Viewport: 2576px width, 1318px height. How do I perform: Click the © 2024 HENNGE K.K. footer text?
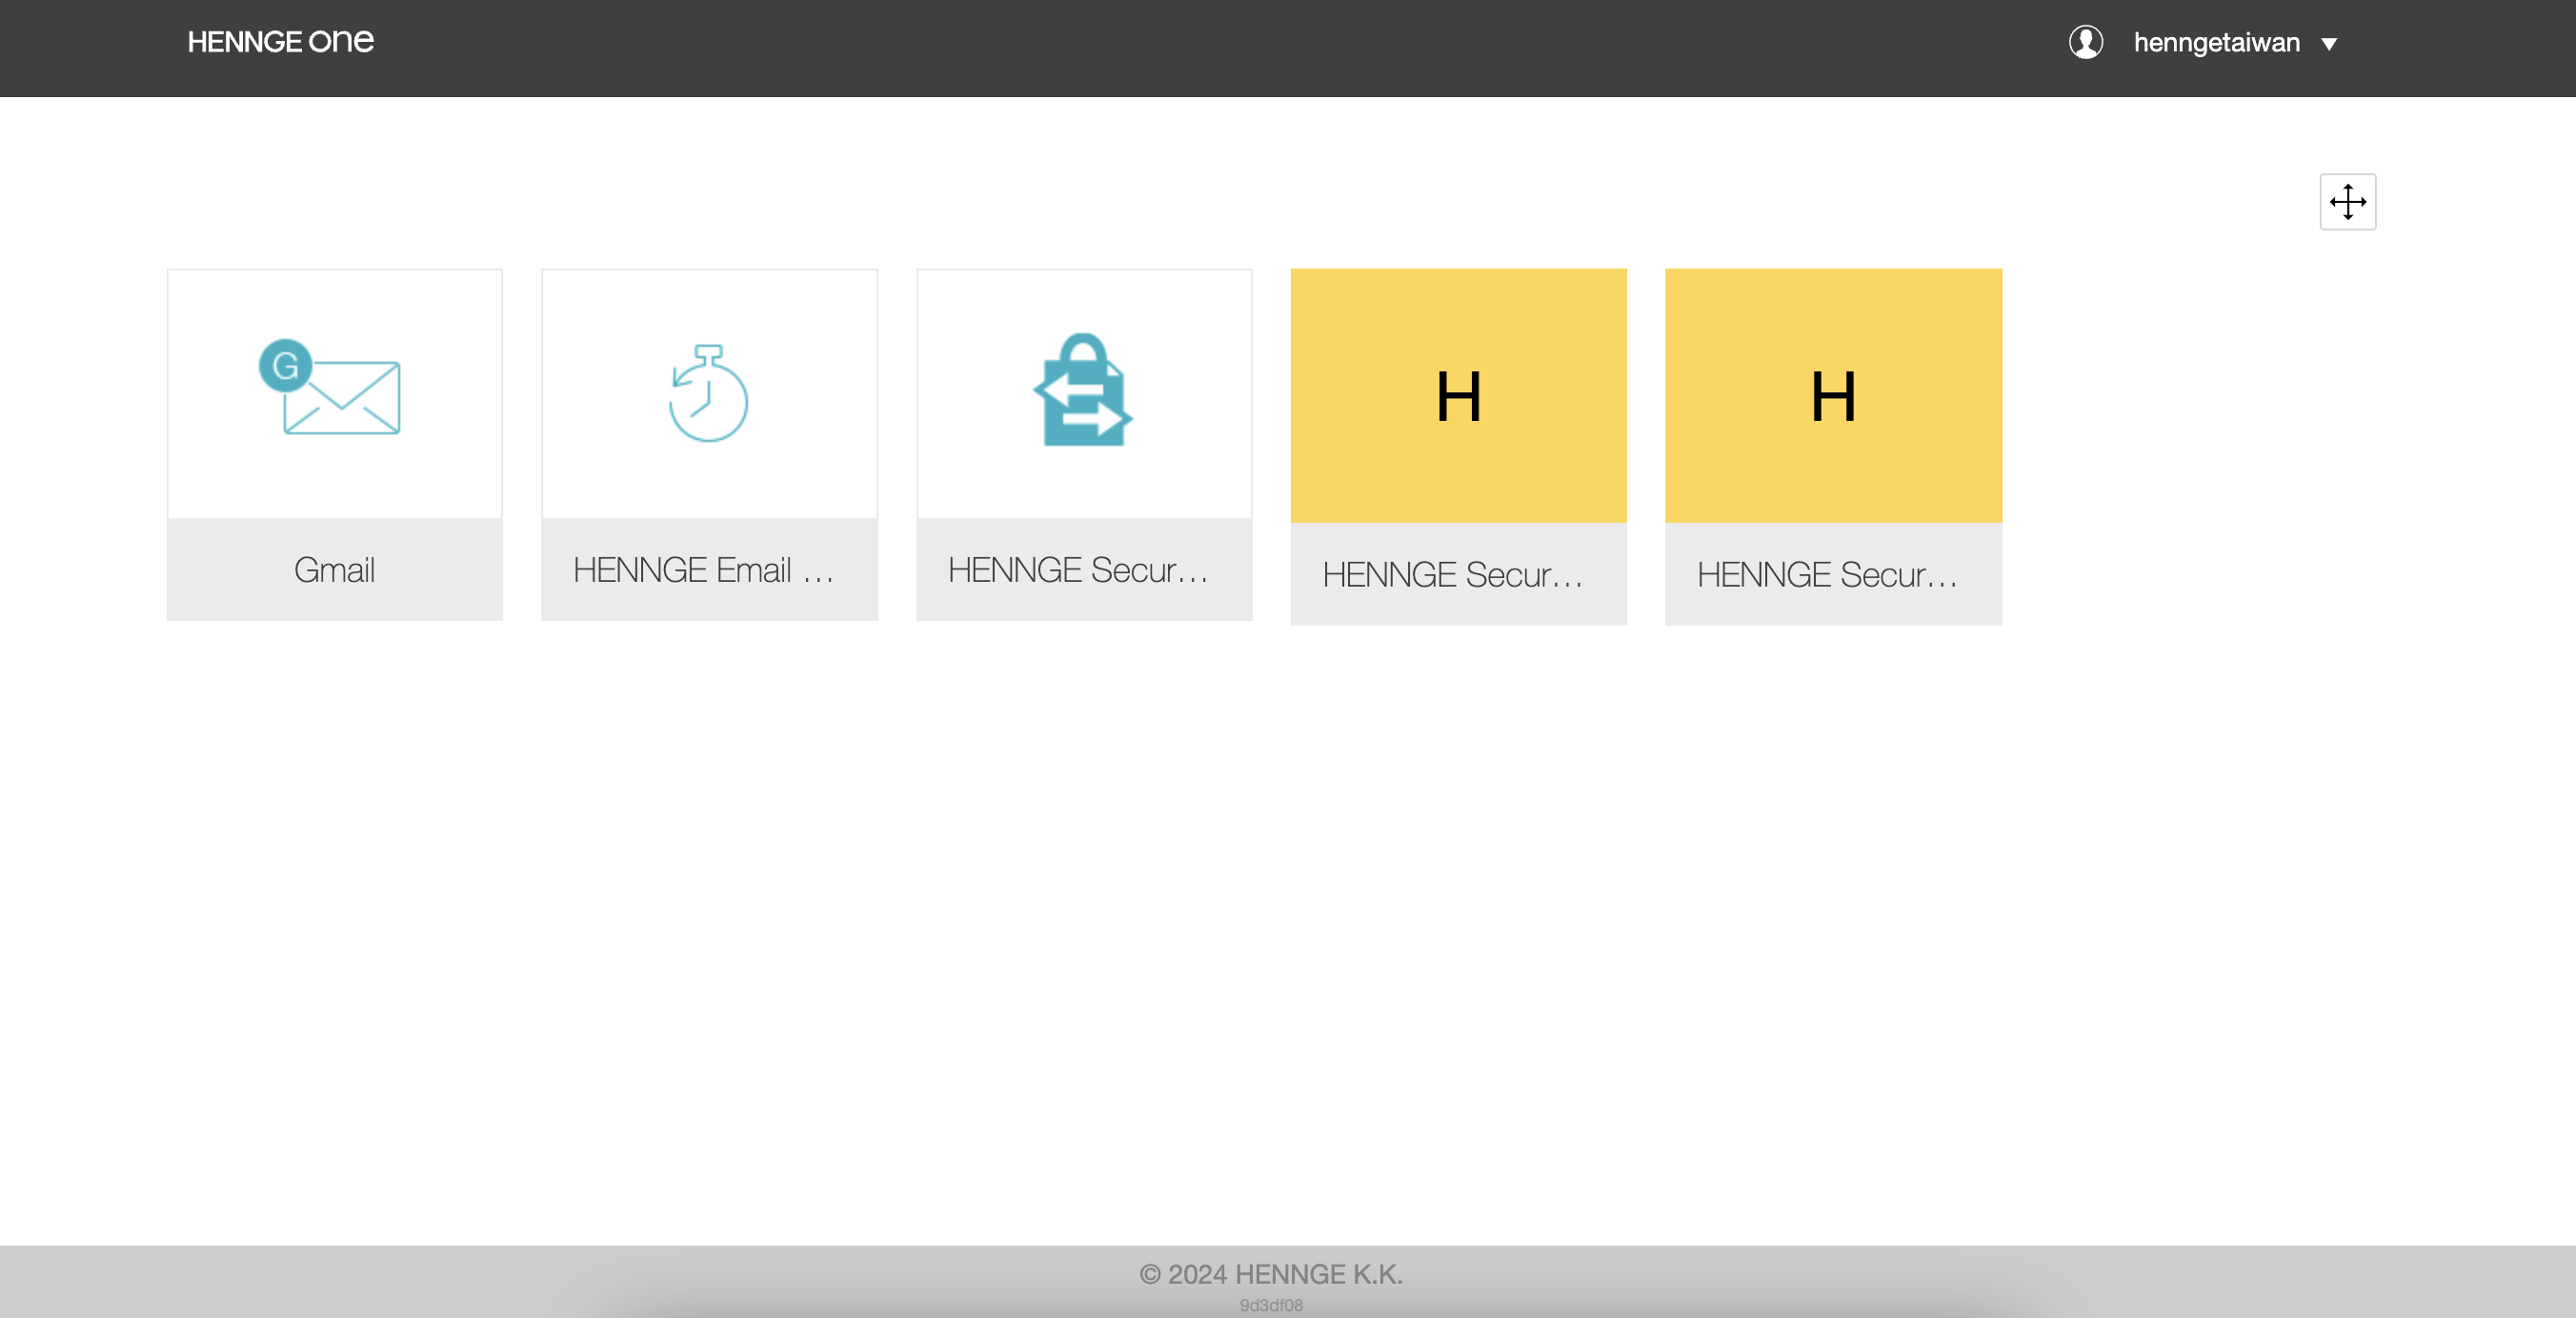click(1271, 1274)
